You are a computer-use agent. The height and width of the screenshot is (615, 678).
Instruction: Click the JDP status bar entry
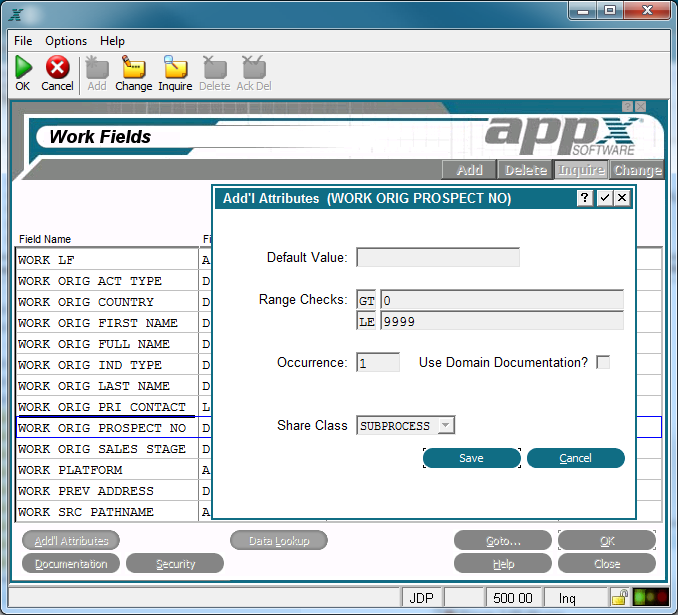(422, 598)
